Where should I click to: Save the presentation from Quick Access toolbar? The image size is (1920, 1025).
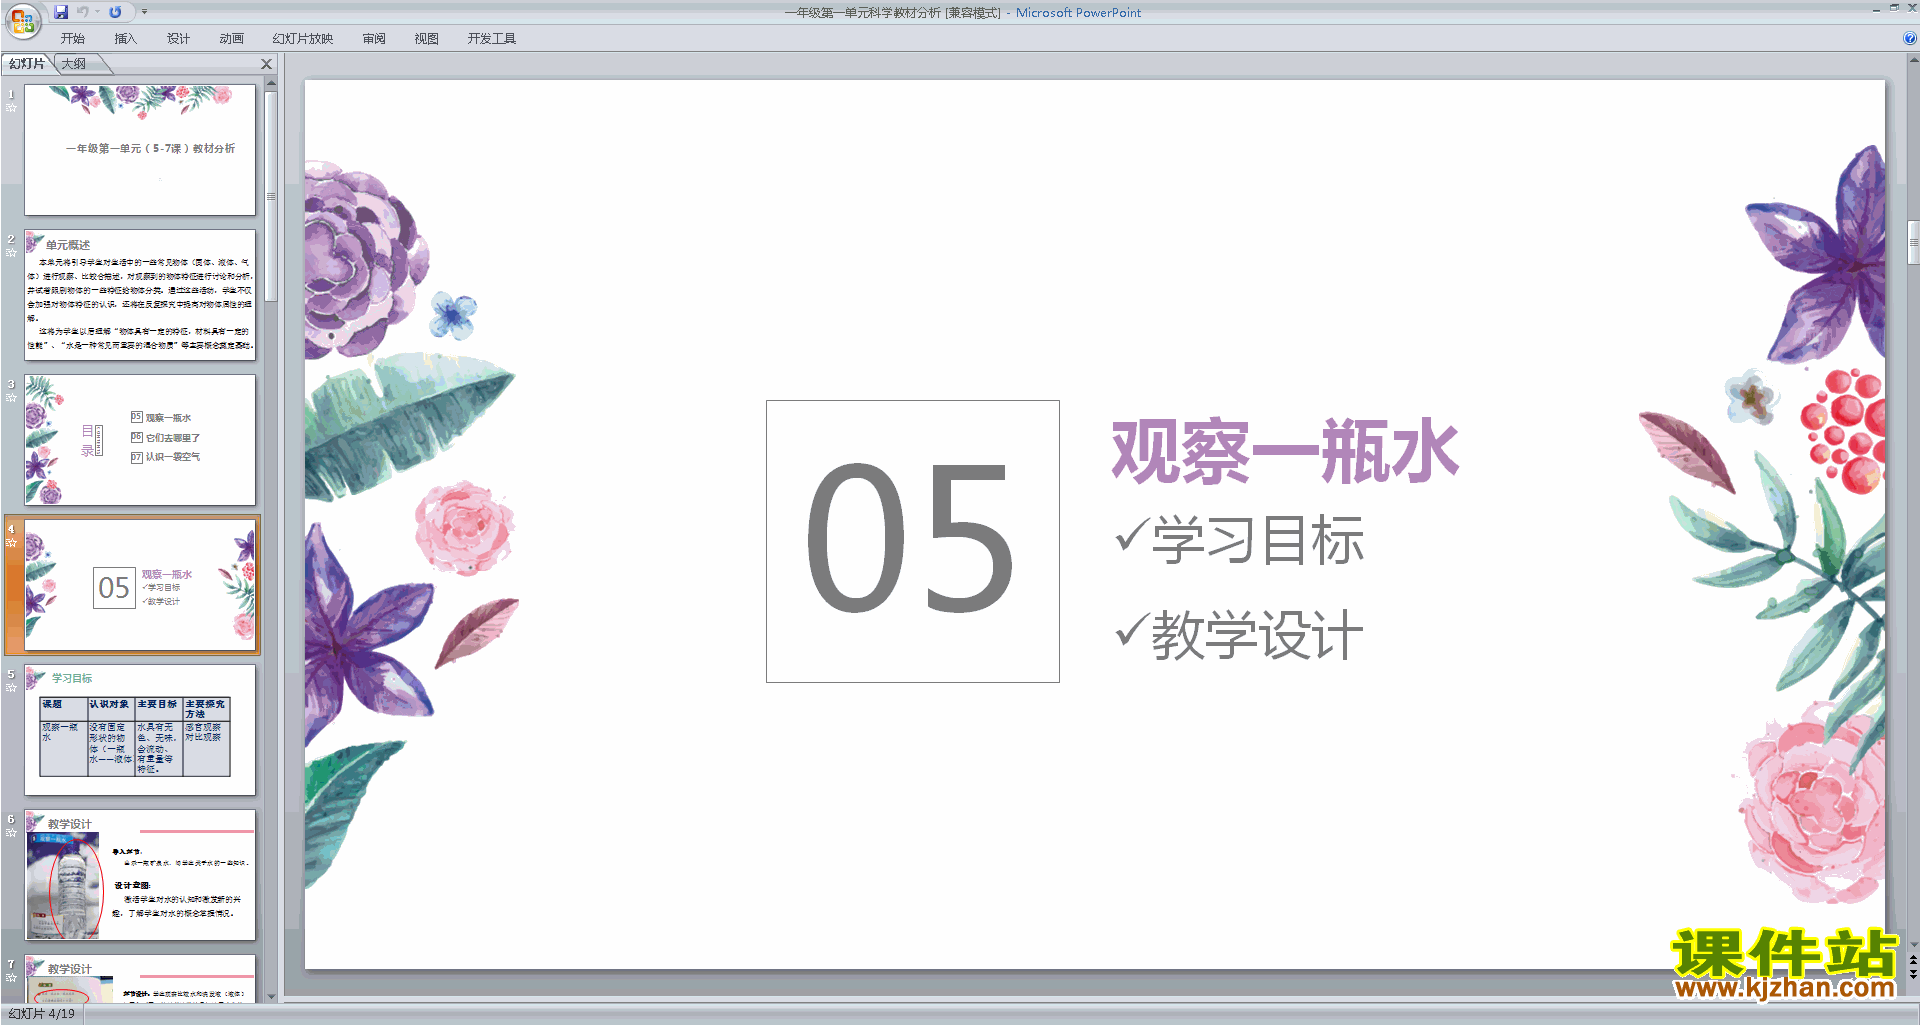point(61,12)
